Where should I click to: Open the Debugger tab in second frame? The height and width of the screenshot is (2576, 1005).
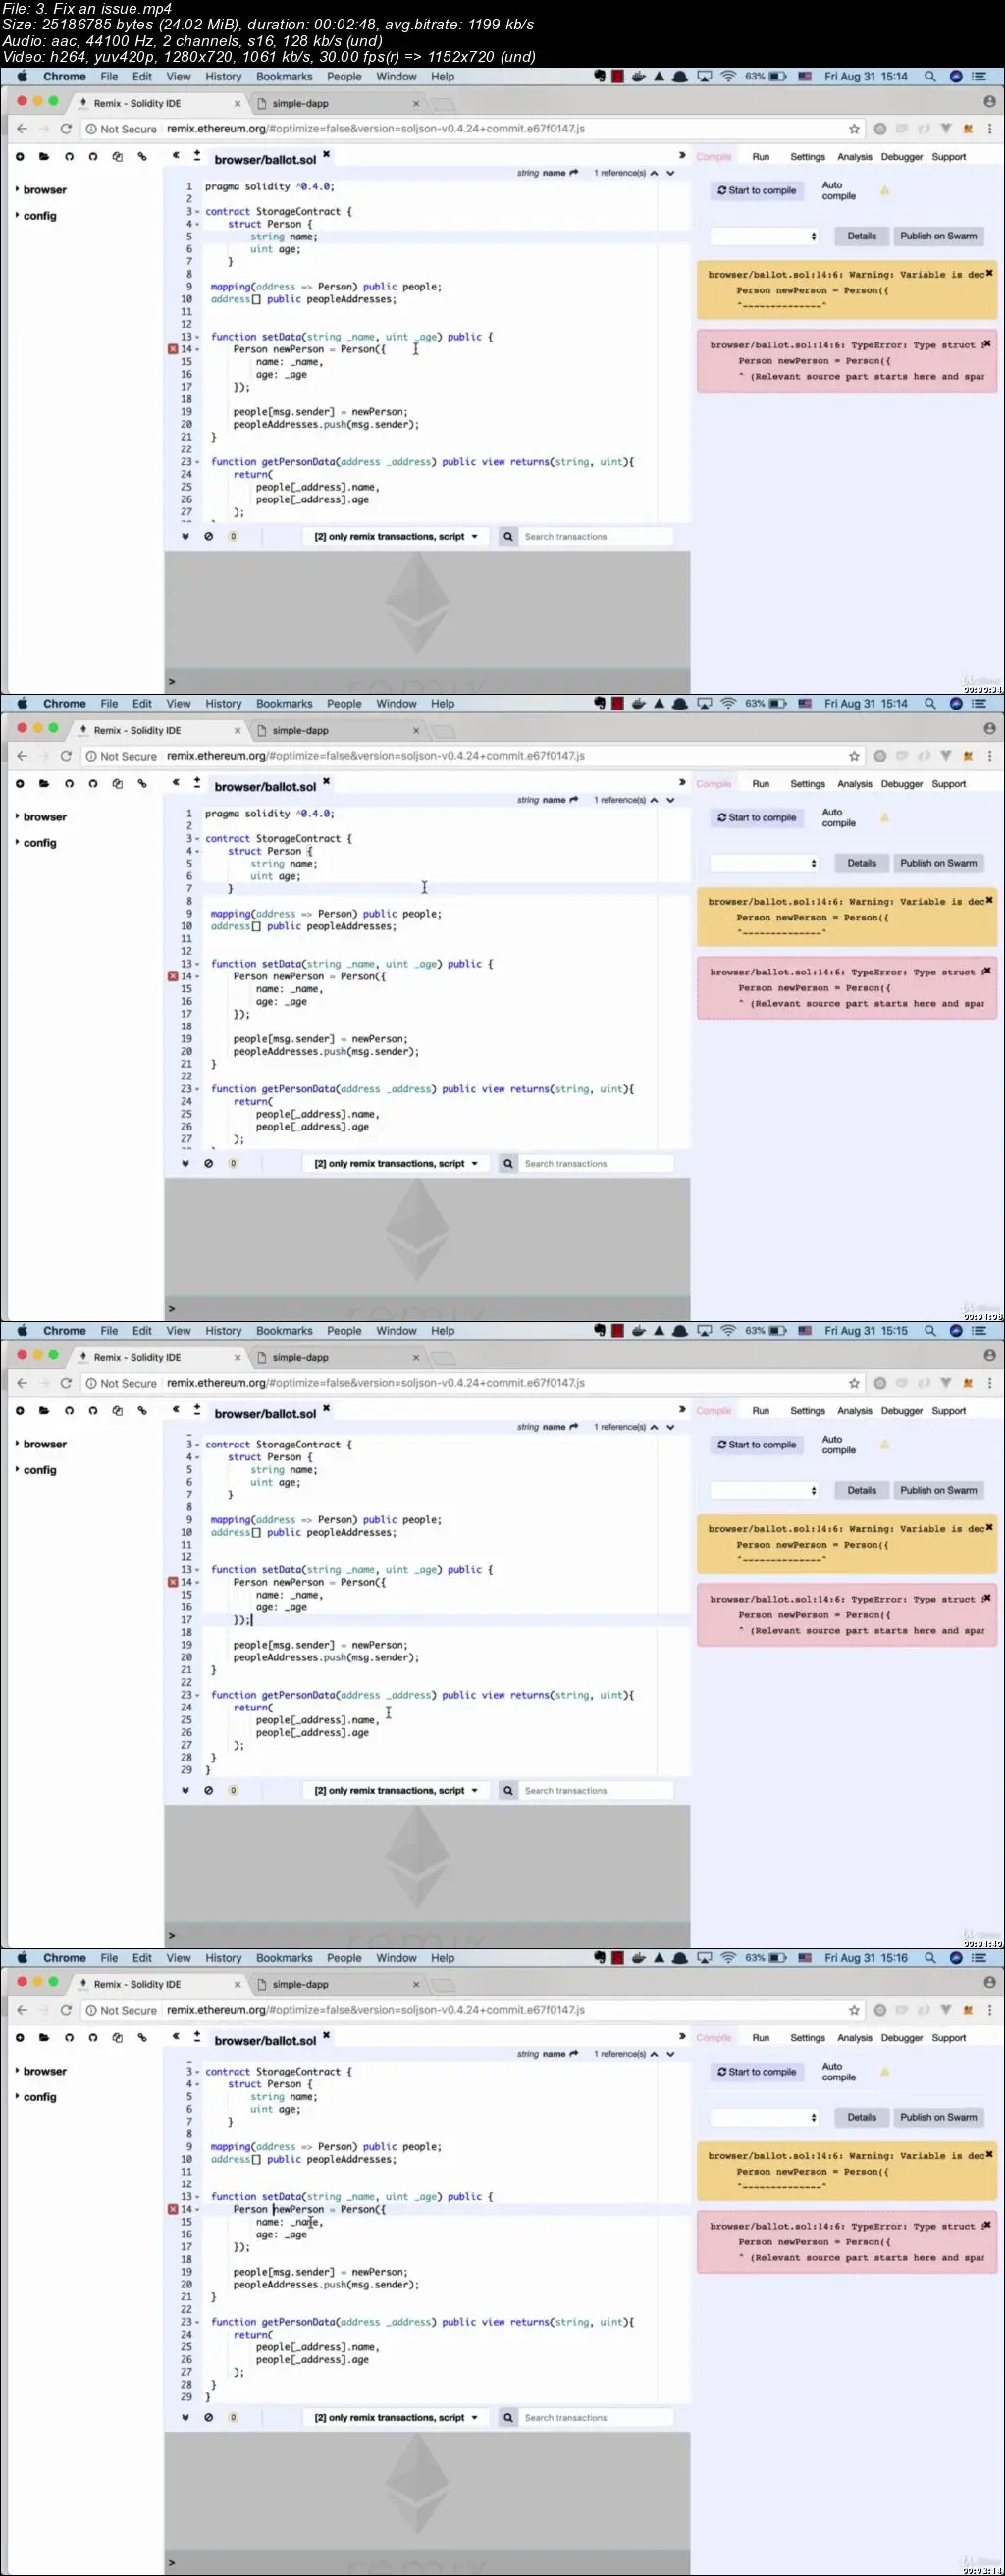902,784
